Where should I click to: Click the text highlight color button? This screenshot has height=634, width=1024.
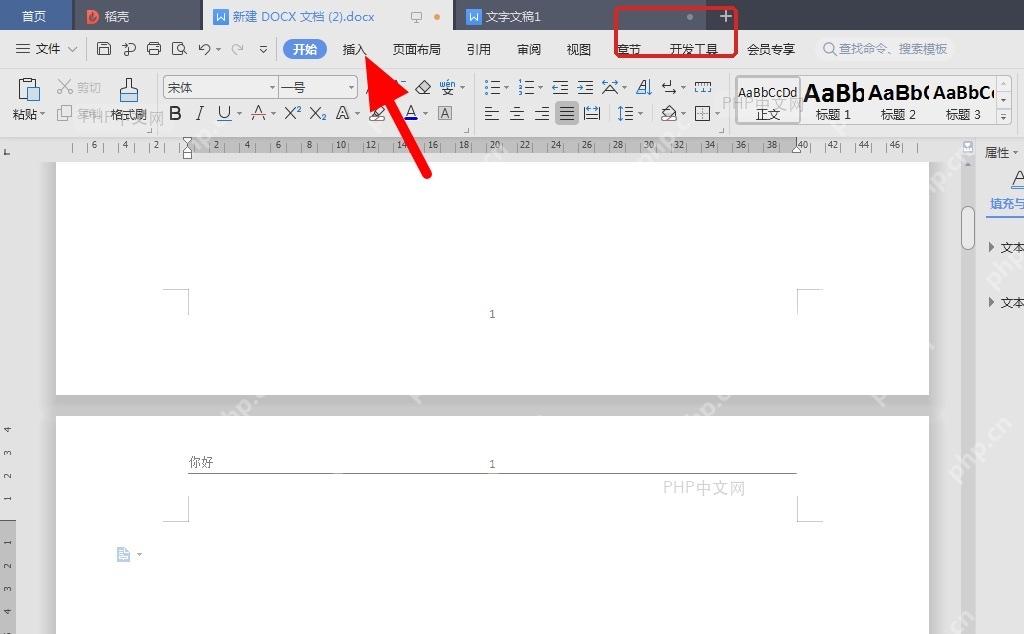377,114
